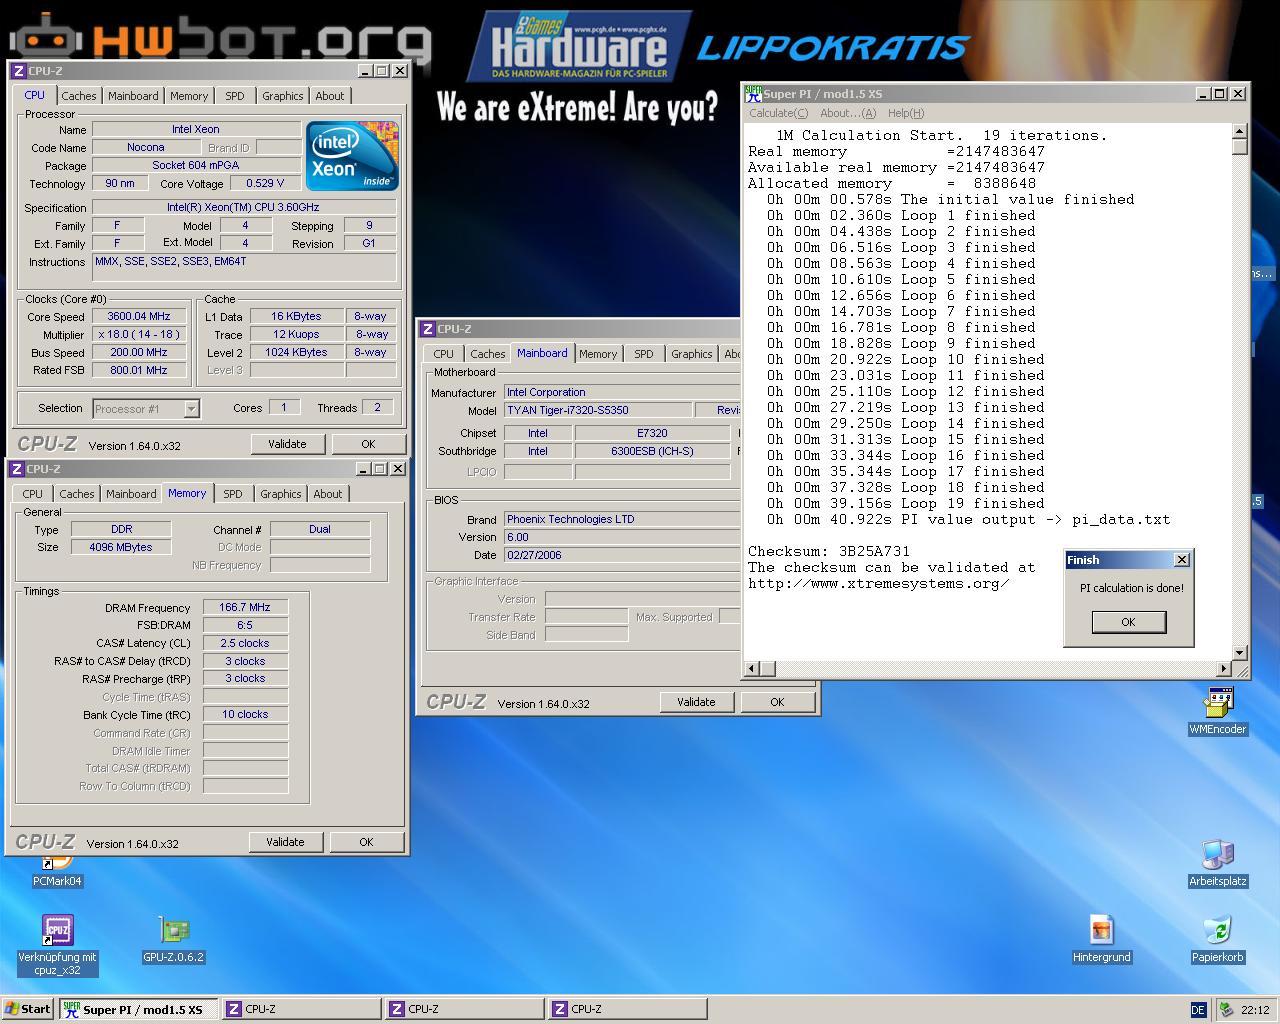Click Validate in the CPU window
Viewport: 1280px width, 1024px height.
[x=287, y=444]
